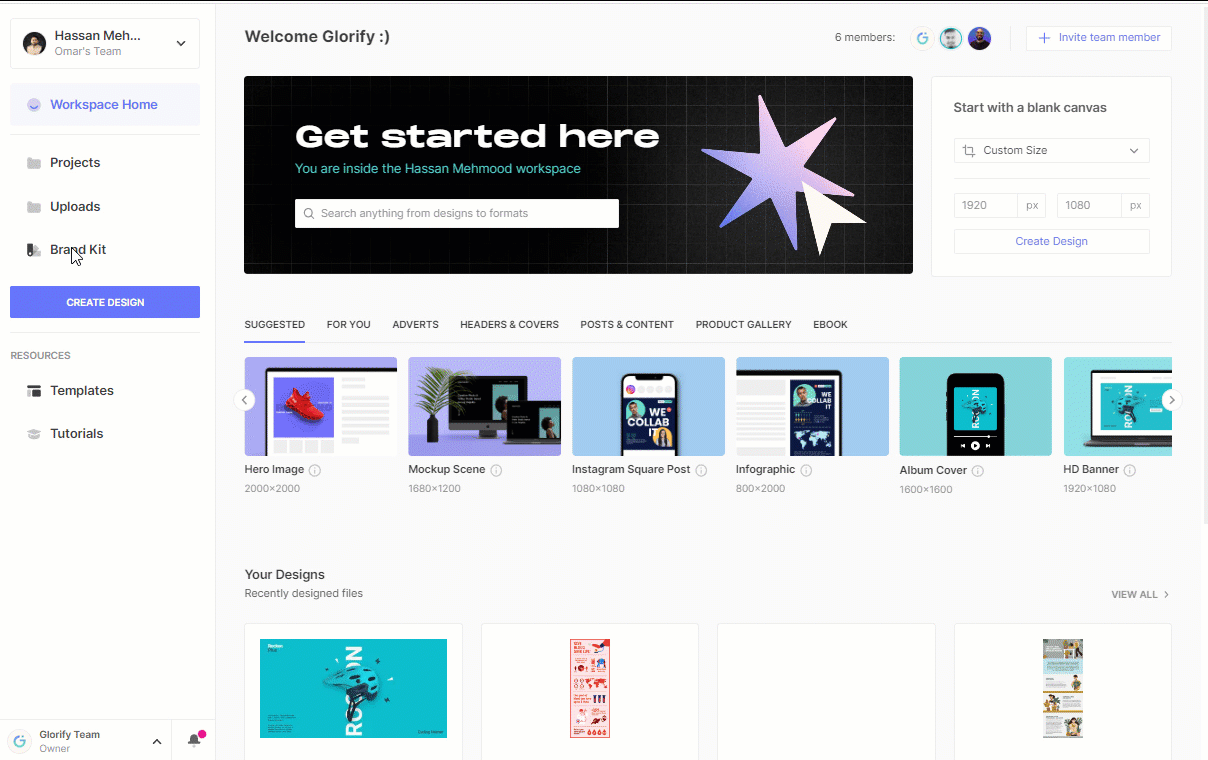Open the Tutorials section
This screenshot has height=760, width=1208.
(x=77, y=433)
